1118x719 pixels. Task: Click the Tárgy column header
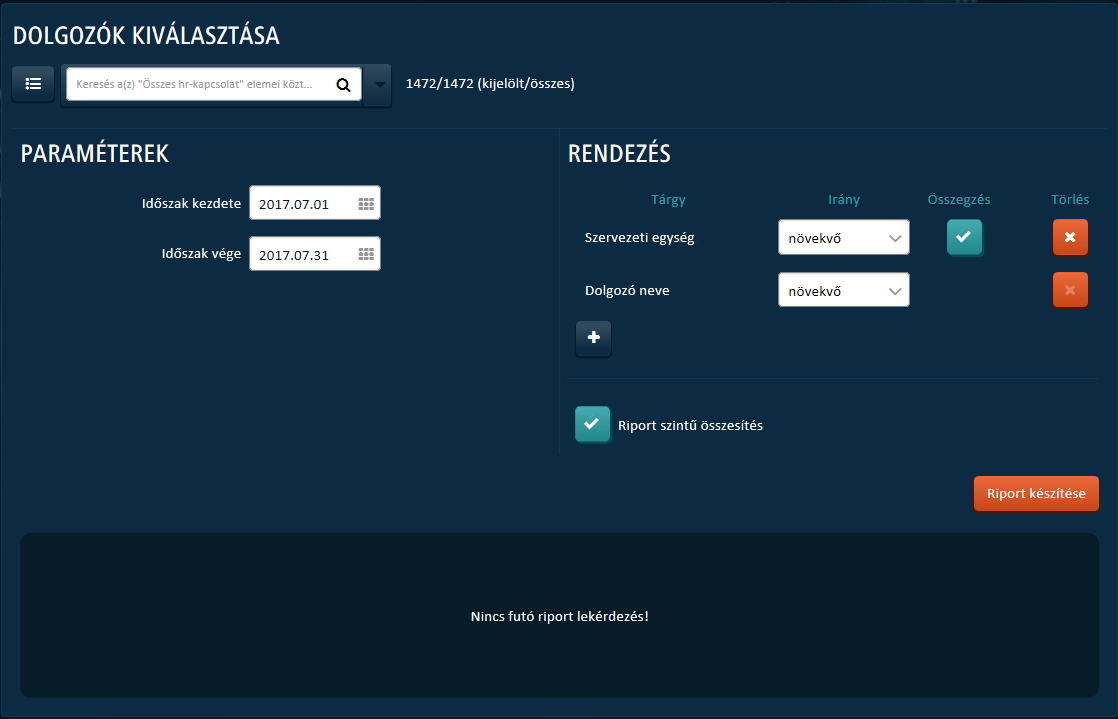coord(668,200)
